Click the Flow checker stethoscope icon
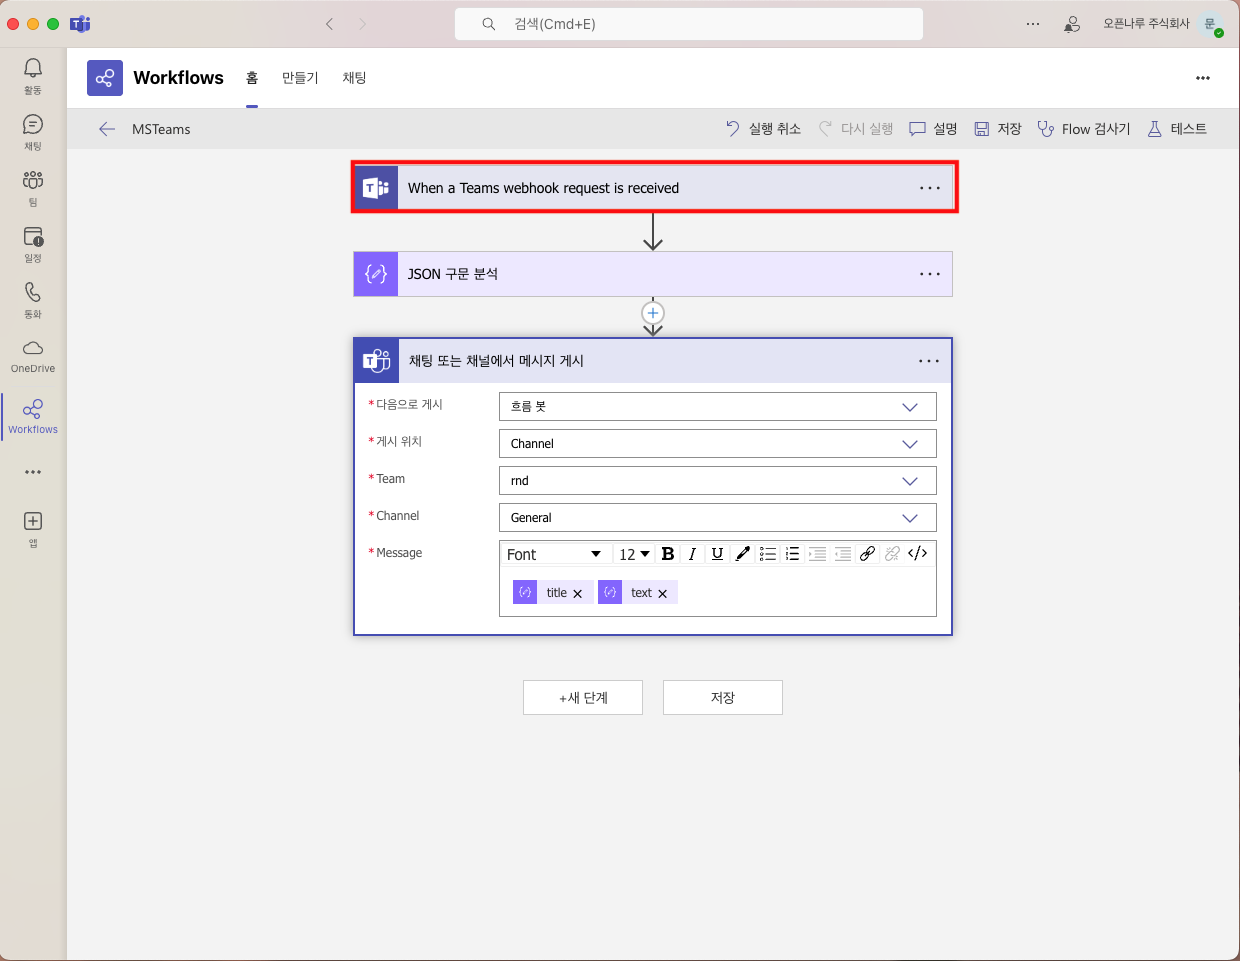This screenshot has height=961, width=1240. pyautogui.click(x=1046, y=129)
